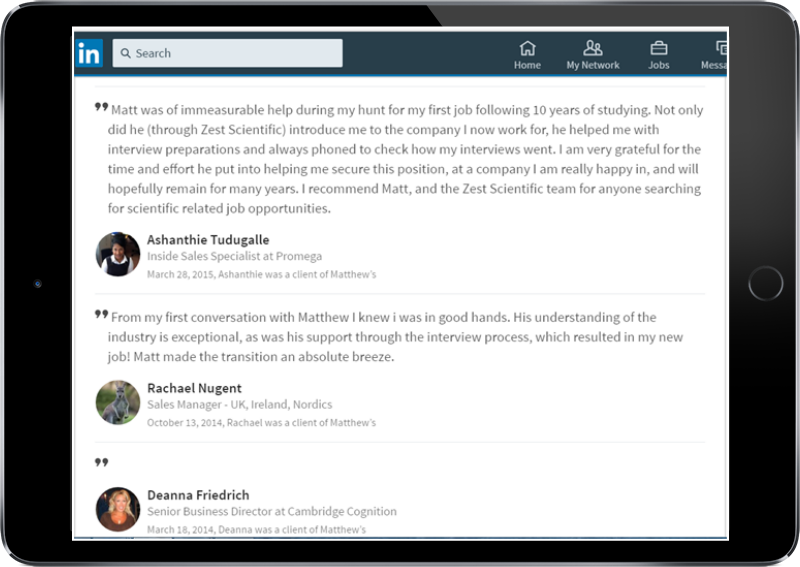Image resolution: width=800 pixels, height=567 pixels.
Task: Click the Ashanthie Tudugalle name link
Action: tap(208, 240)
